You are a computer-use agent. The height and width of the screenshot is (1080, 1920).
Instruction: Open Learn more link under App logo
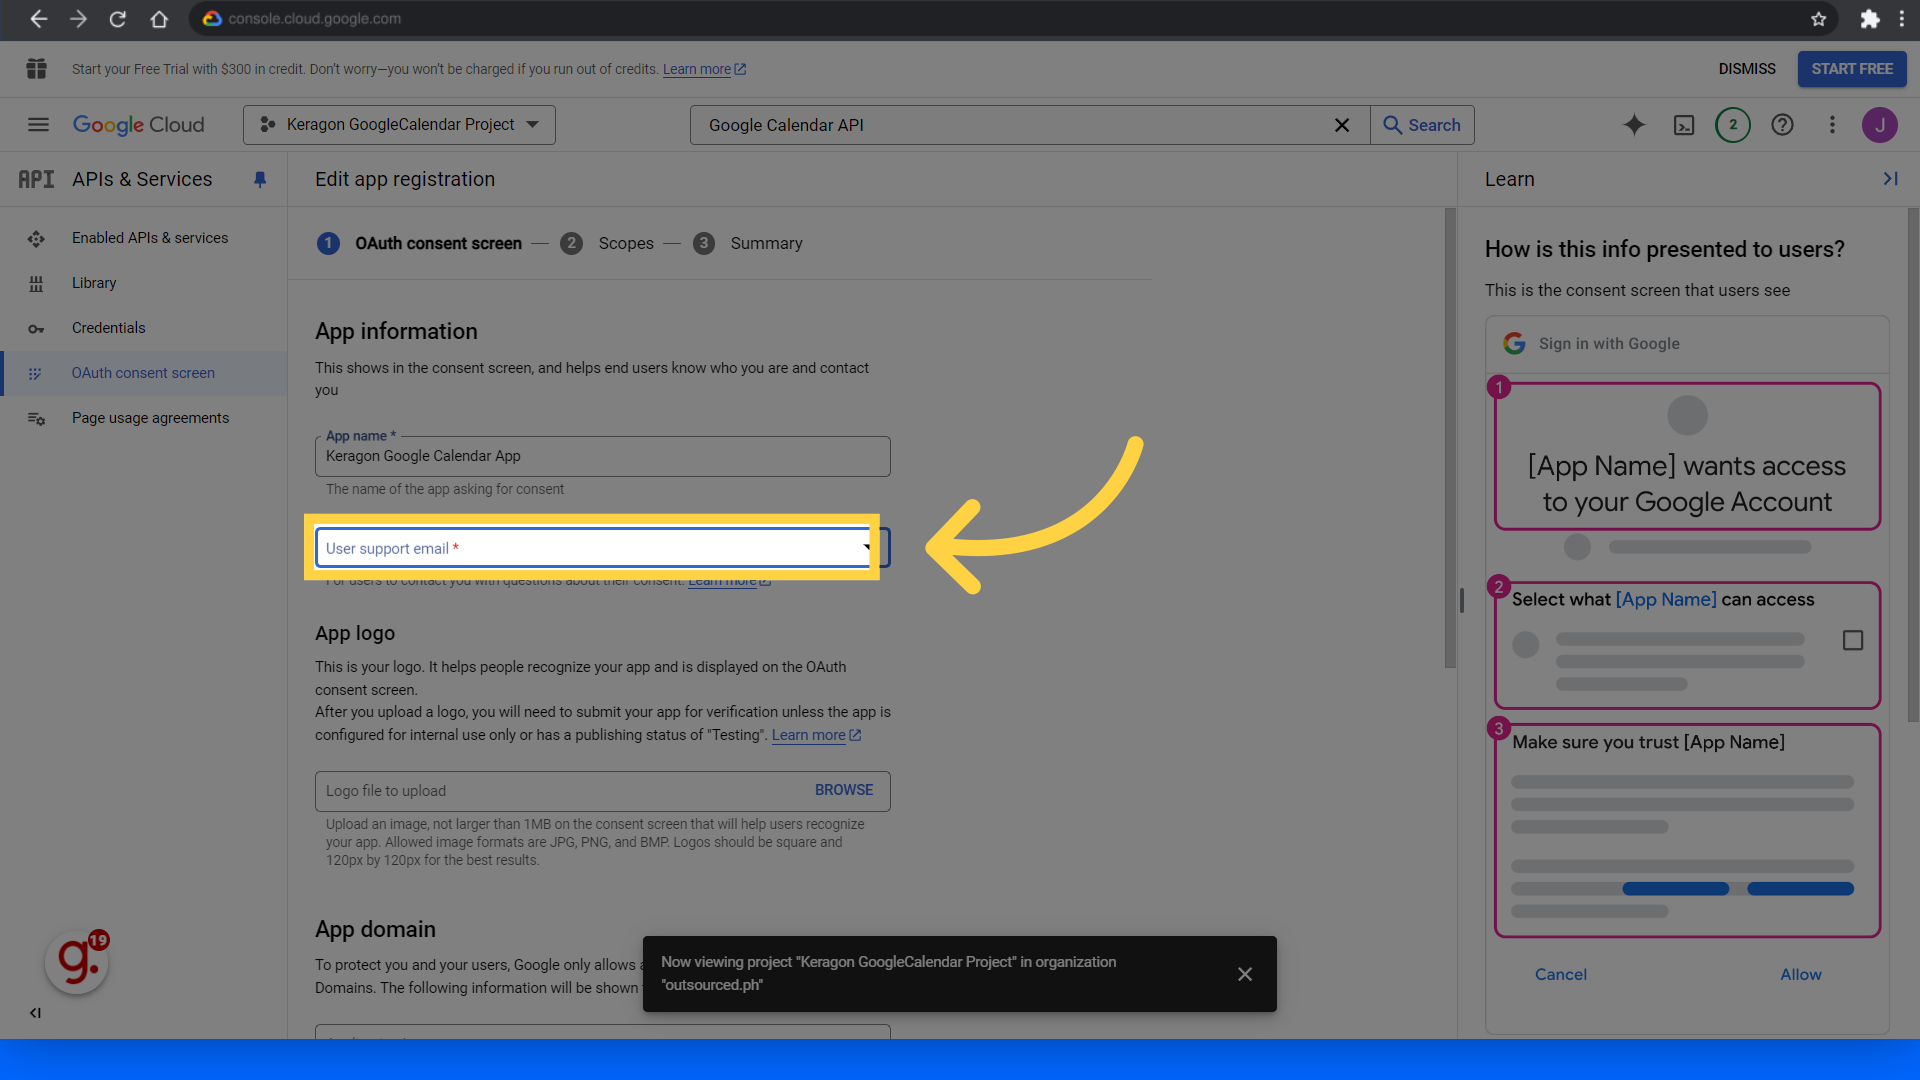pyautogui.click(x=816, y=735)
